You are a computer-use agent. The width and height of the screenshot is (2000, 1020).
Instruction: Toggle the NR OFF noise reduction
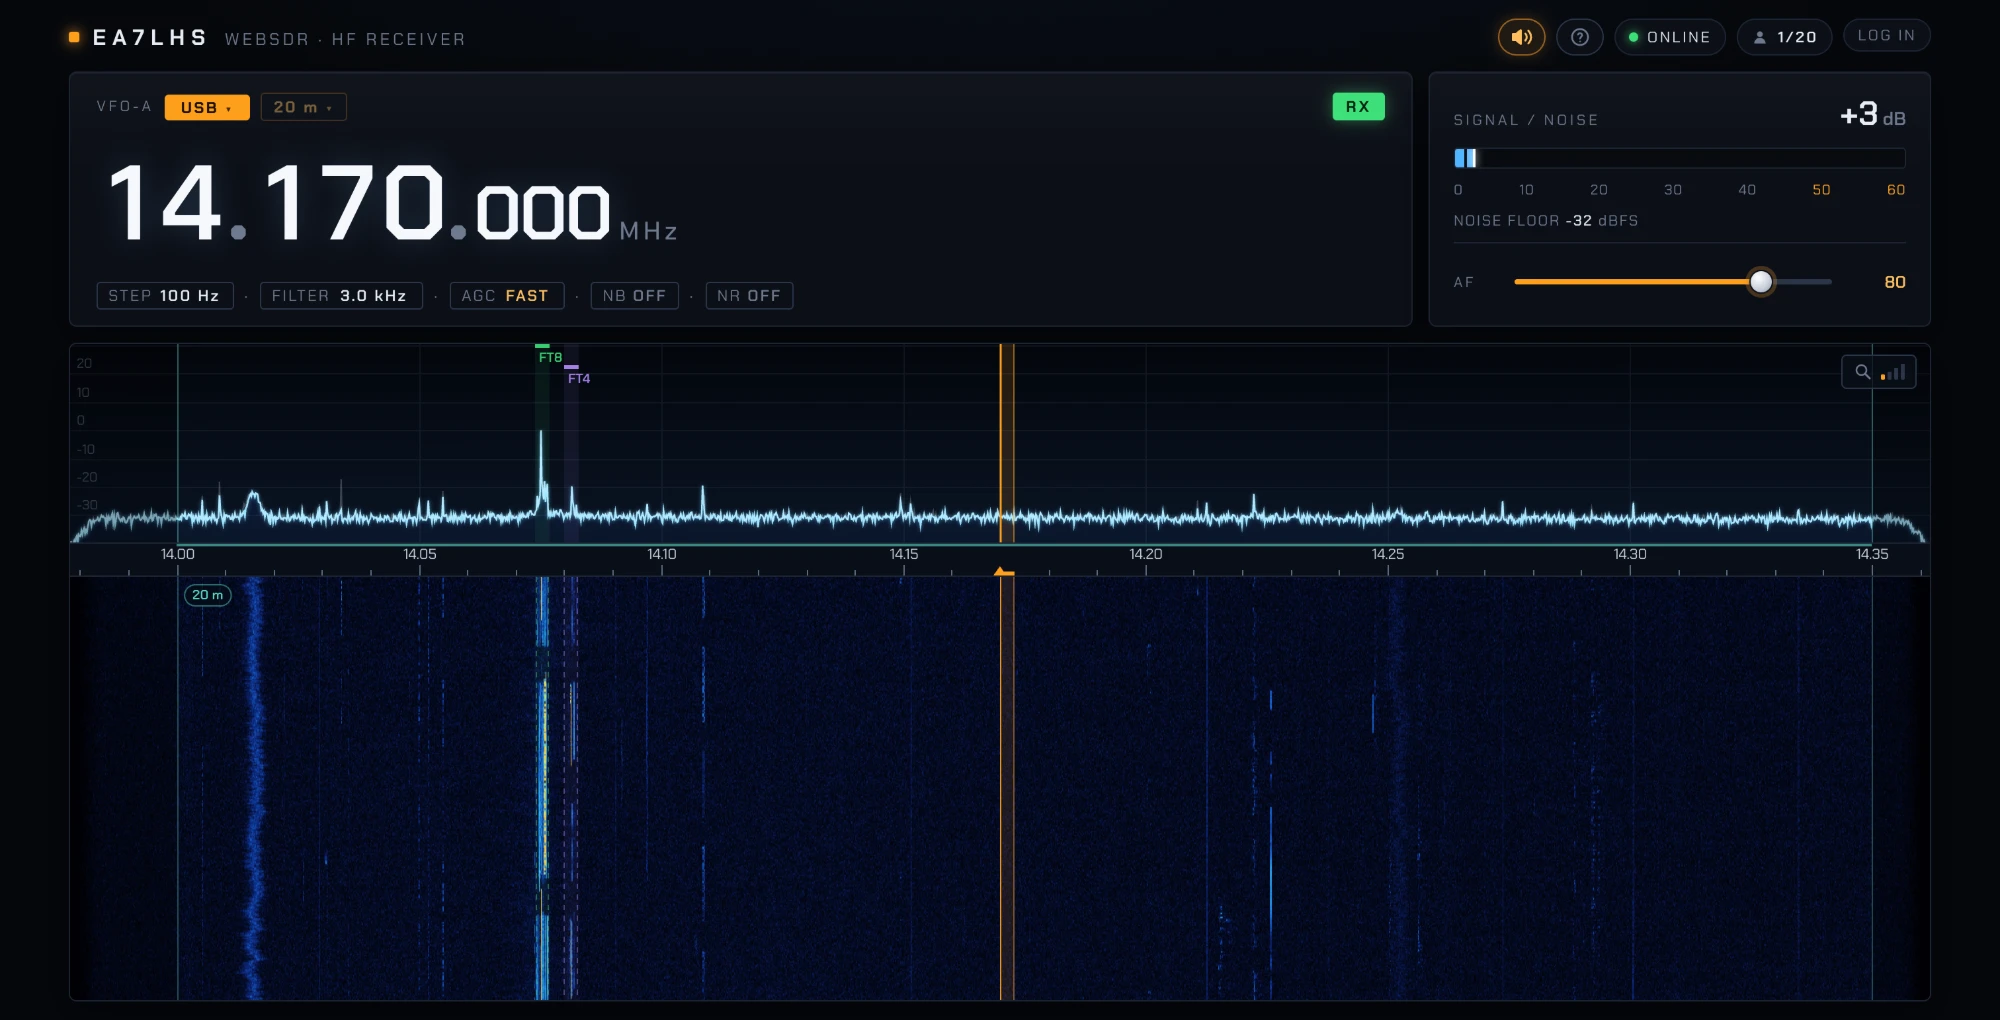coord(749,296)
